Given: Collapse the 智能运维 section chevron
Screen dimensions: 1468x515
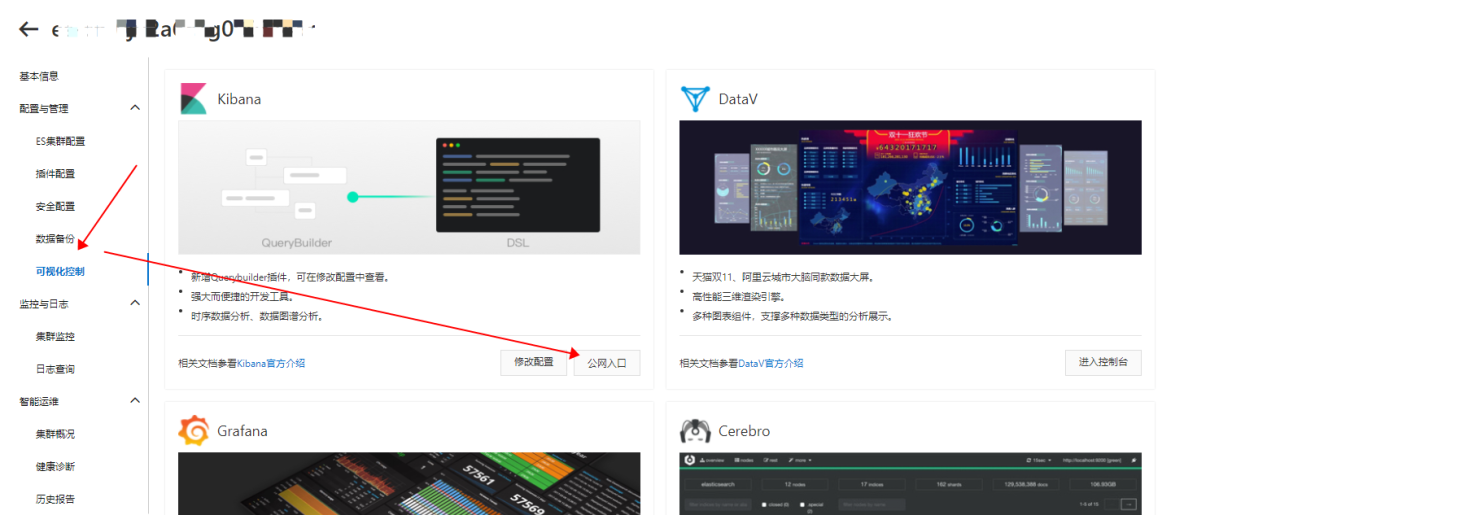Looking at the screenshot, I should (136, 401).
